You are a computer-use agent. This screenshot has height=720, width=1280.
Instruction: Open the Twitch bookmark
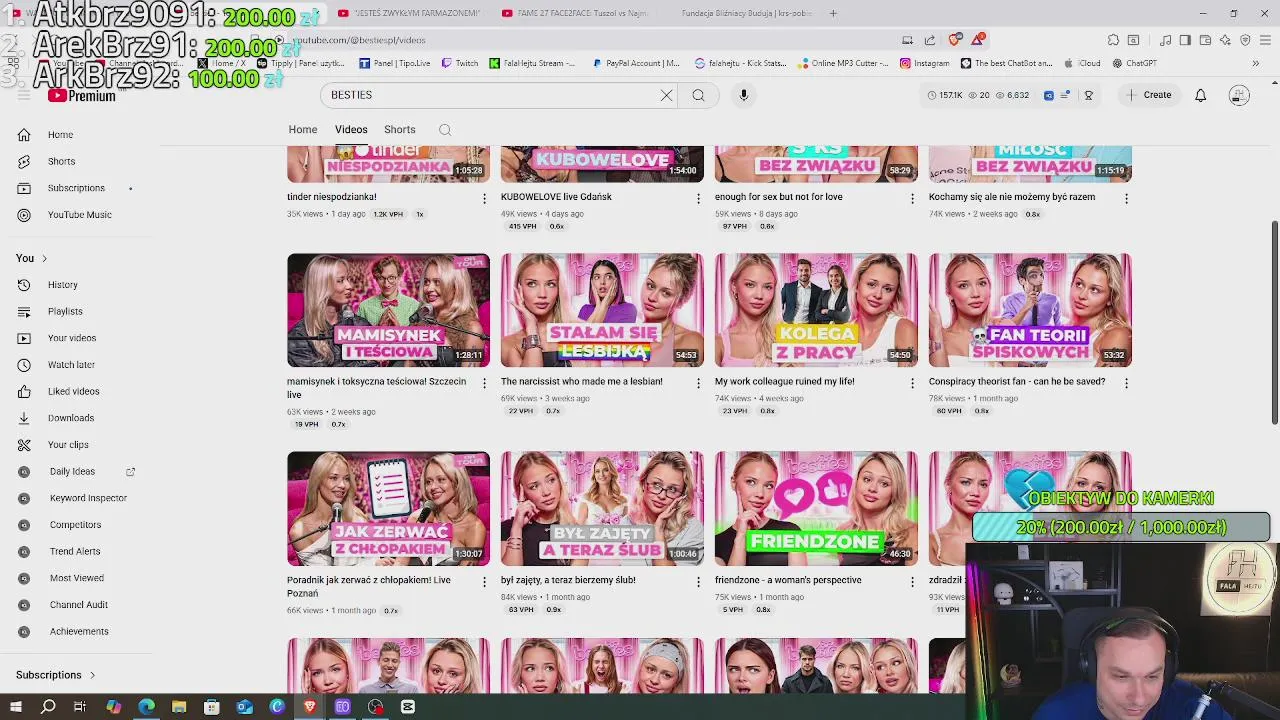[x=460, y=63]
